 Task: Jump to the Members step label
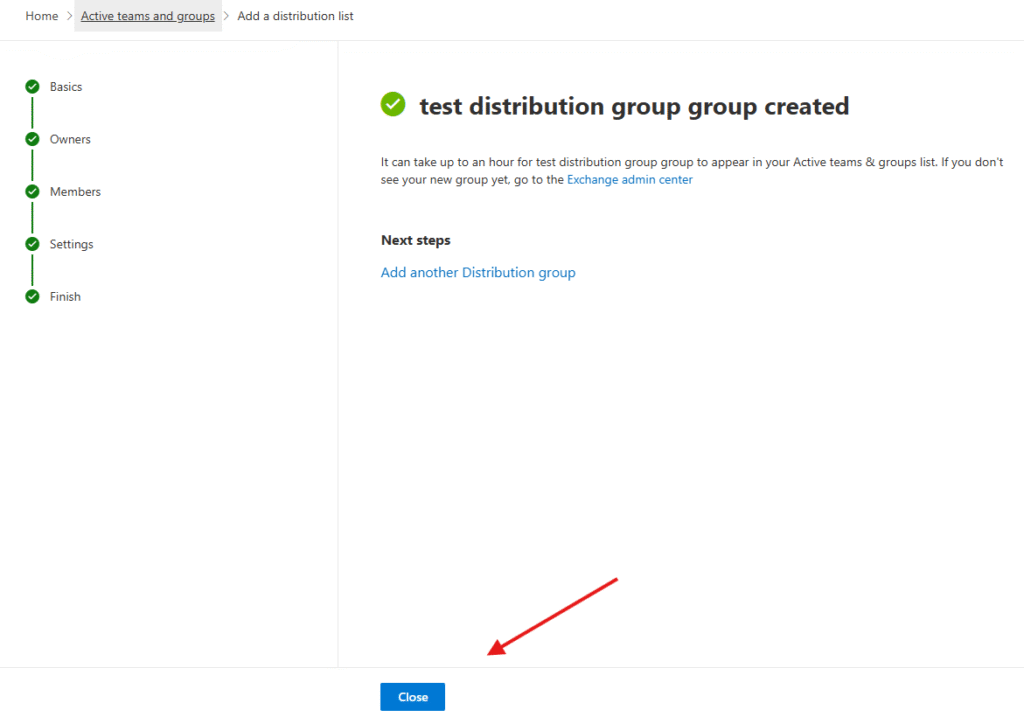click(75, 192)
